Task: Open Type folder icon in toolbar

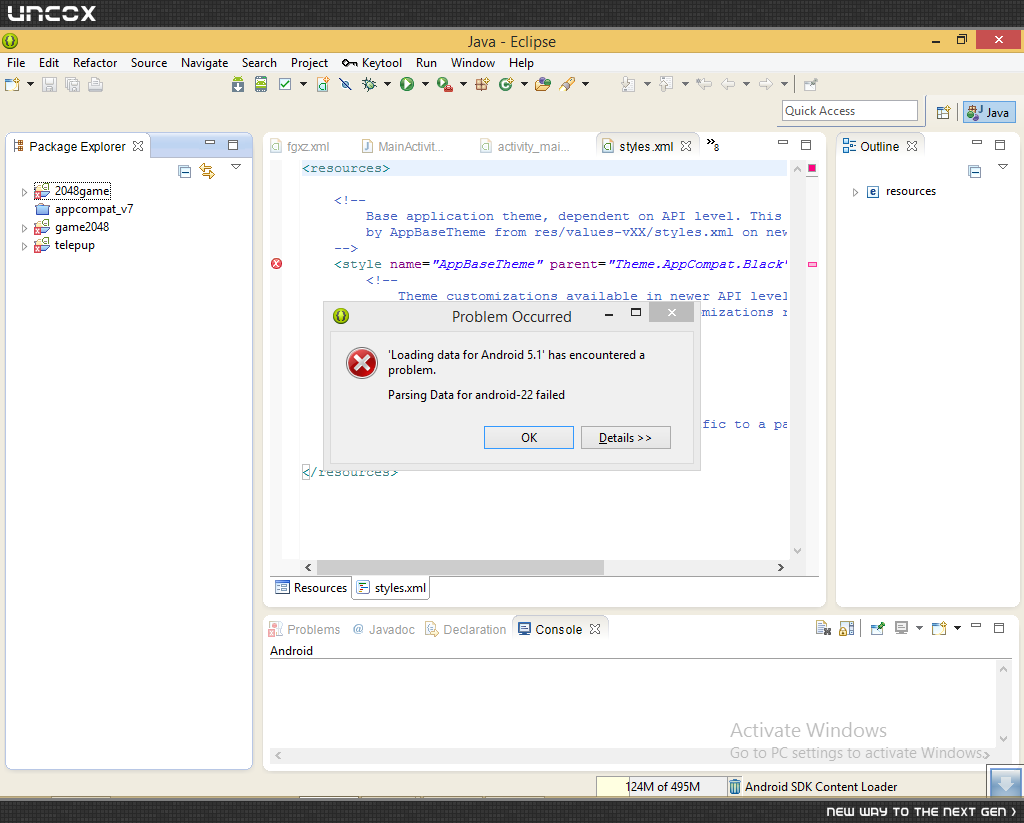Action: coord(543,84)
